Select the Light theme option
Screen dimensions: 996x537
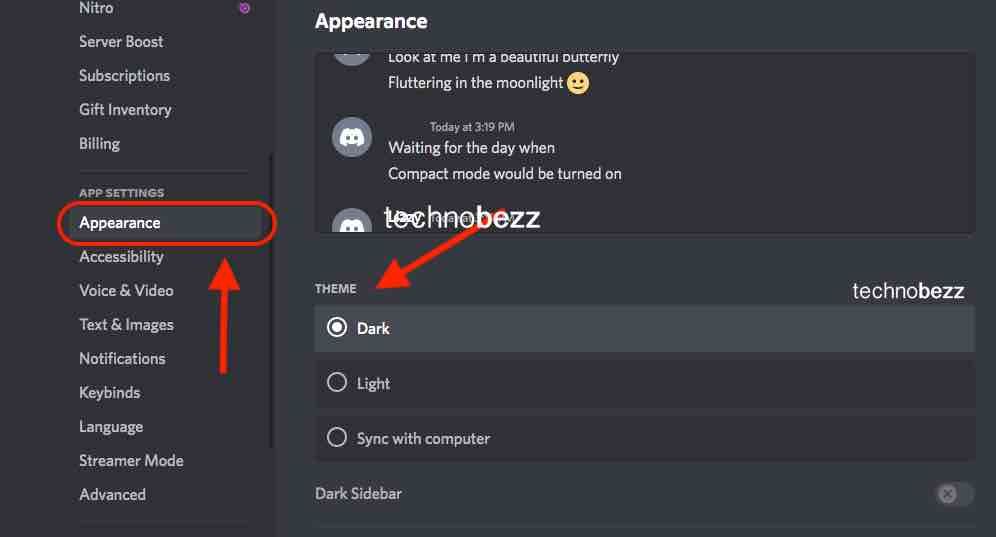pos(644,383)
